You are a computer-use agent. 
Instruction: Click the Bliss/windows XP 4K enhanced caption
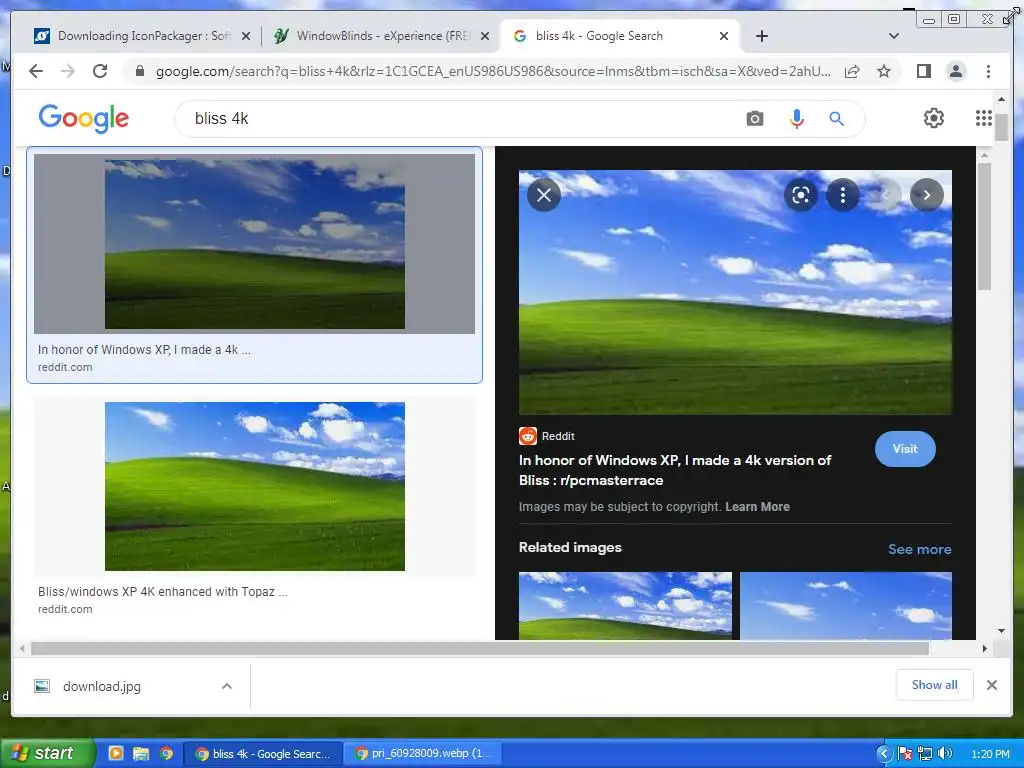tap(163, 592)
